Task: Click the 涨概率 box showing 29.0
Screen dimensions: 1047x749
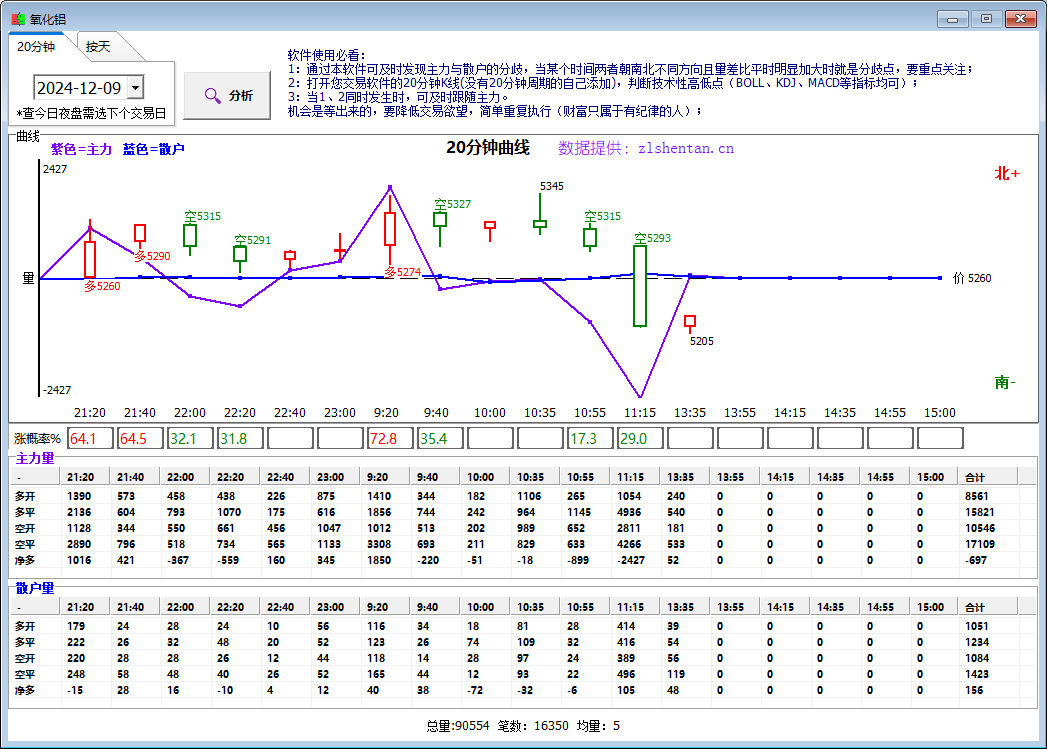Action: [640, 439]
